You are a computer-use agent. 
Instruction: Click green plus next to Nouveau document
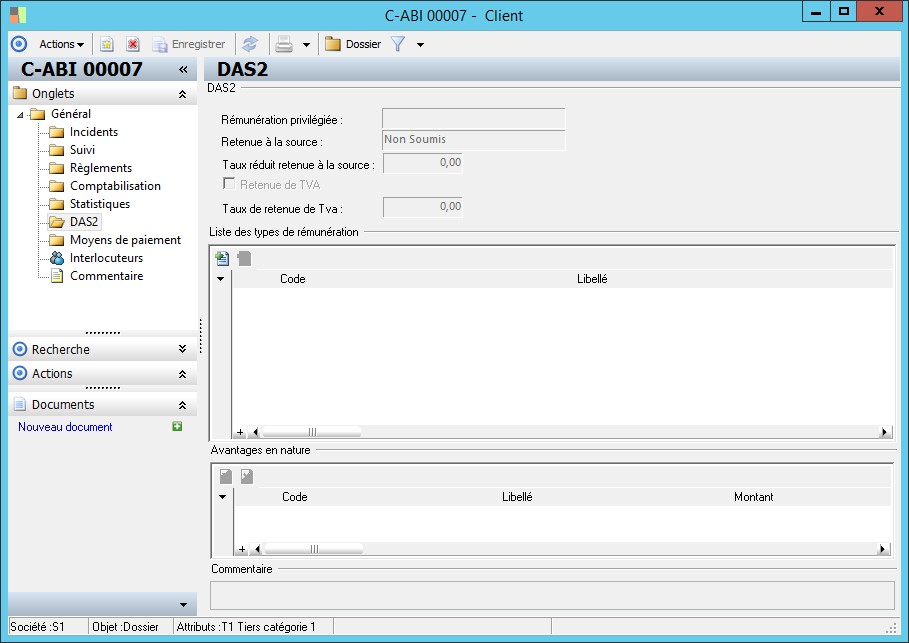point(177,427)
